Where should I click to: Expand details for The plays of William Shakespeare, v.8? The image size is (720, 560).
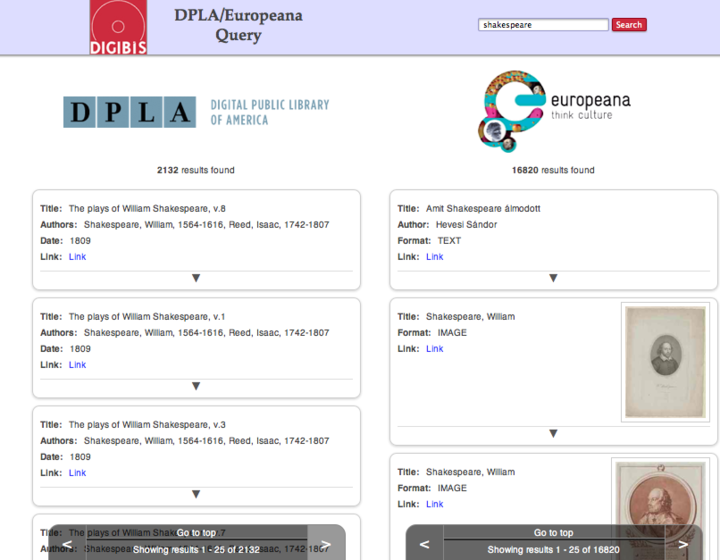[x=196, y=278]
